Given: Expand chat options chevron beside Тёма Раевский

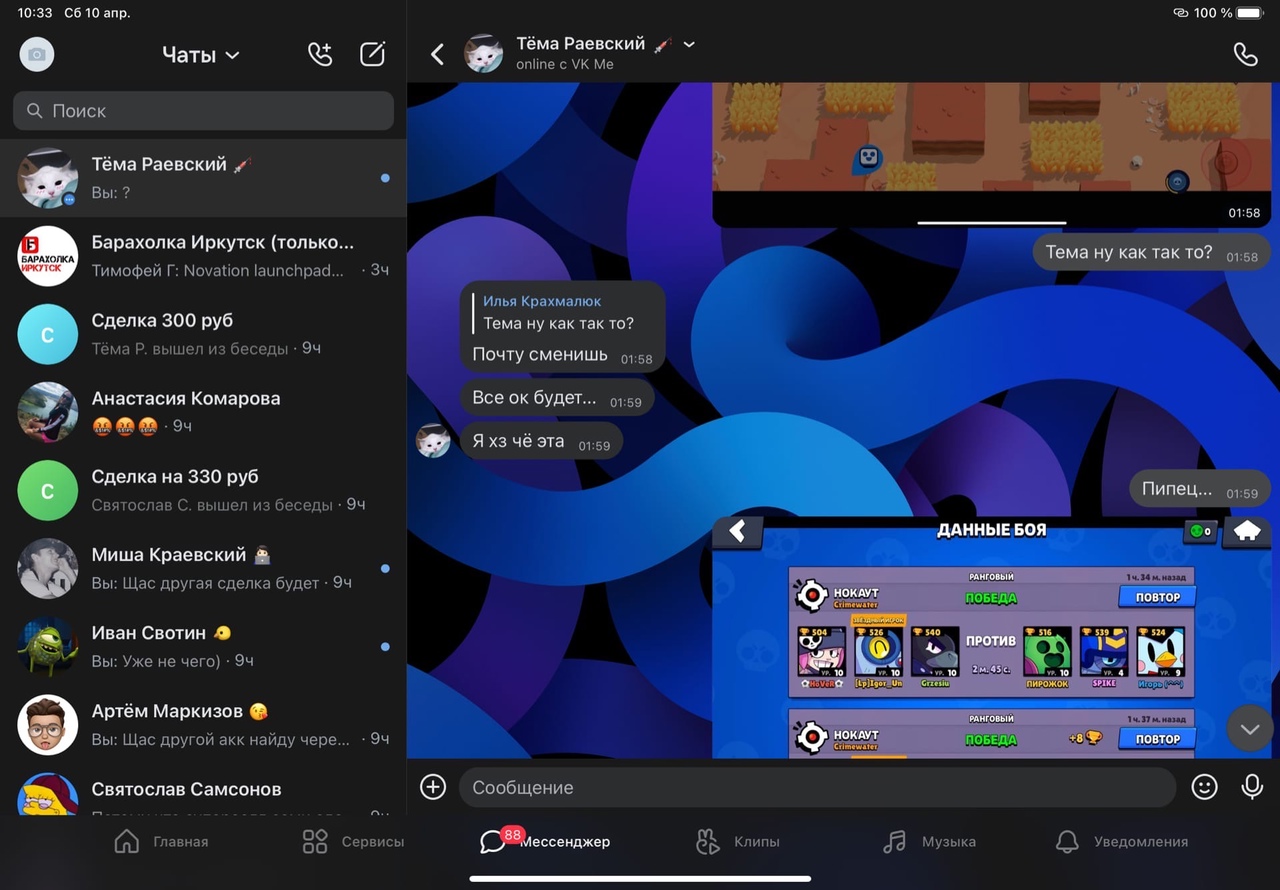Looking at the screenshot, I should click(x=689, y=44).
